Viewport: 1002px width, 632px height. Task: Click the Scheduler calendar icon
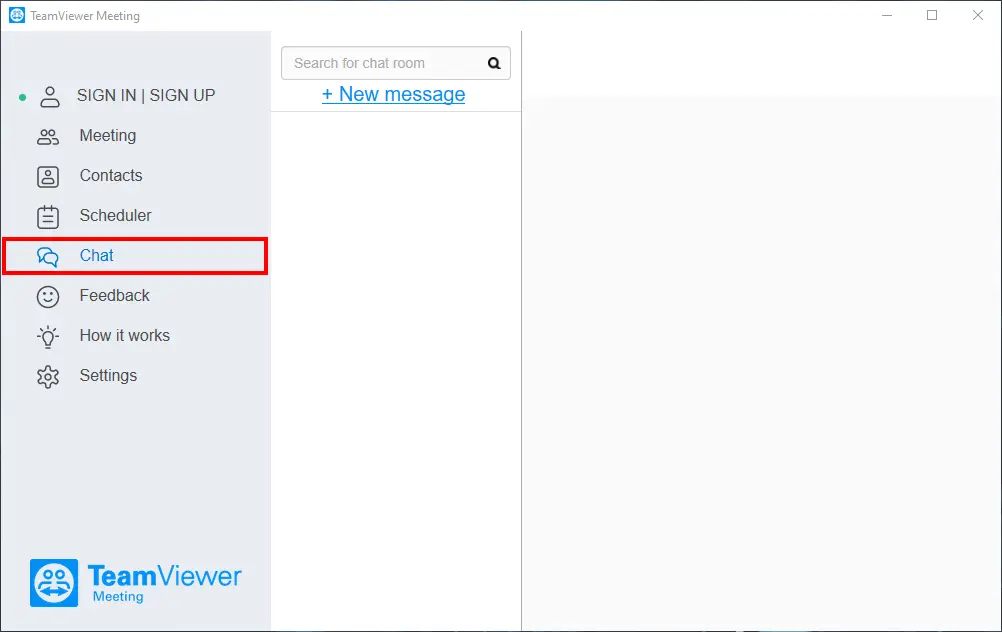(48, 217)
